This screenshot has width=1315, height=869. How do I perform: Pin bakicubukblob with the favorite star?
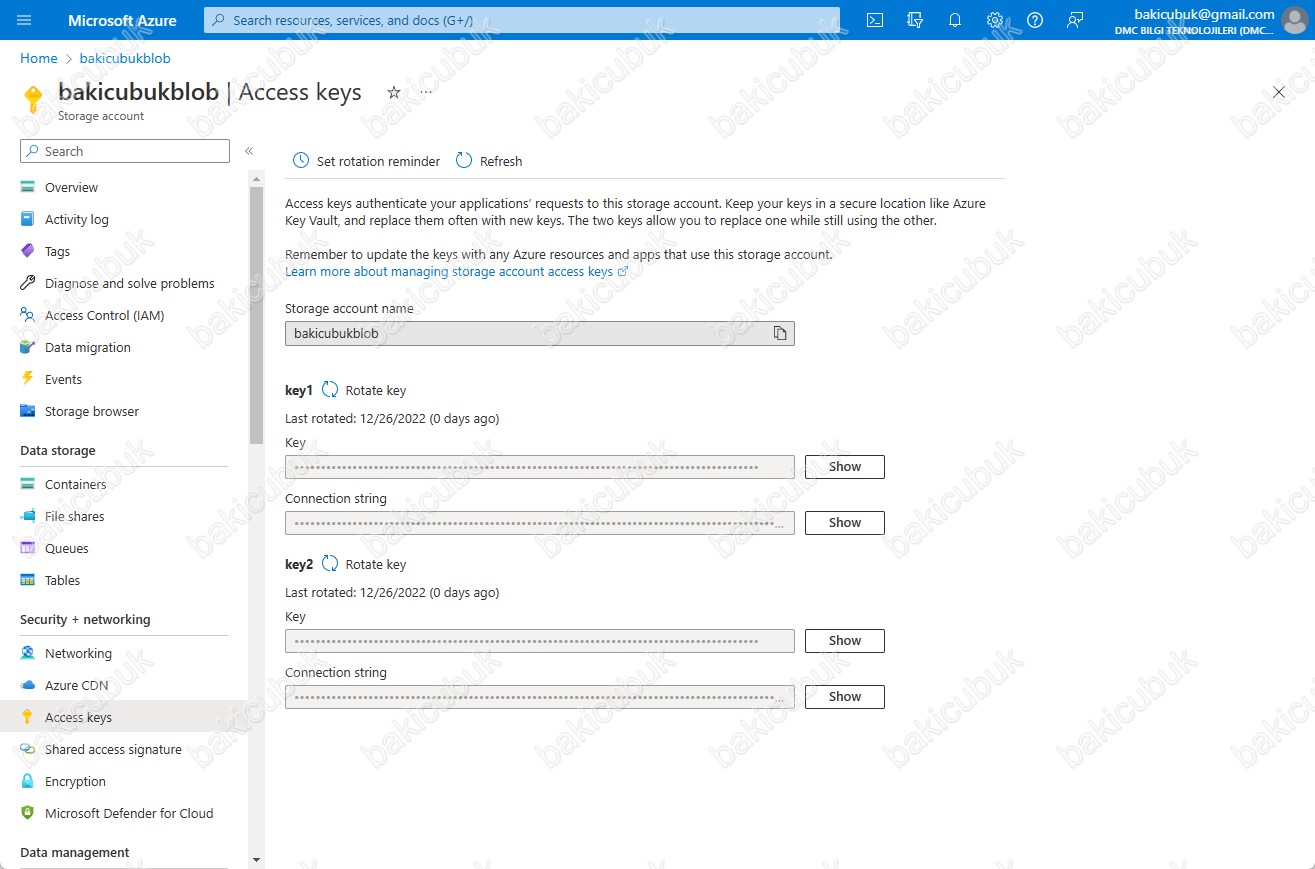coord(394,92)
